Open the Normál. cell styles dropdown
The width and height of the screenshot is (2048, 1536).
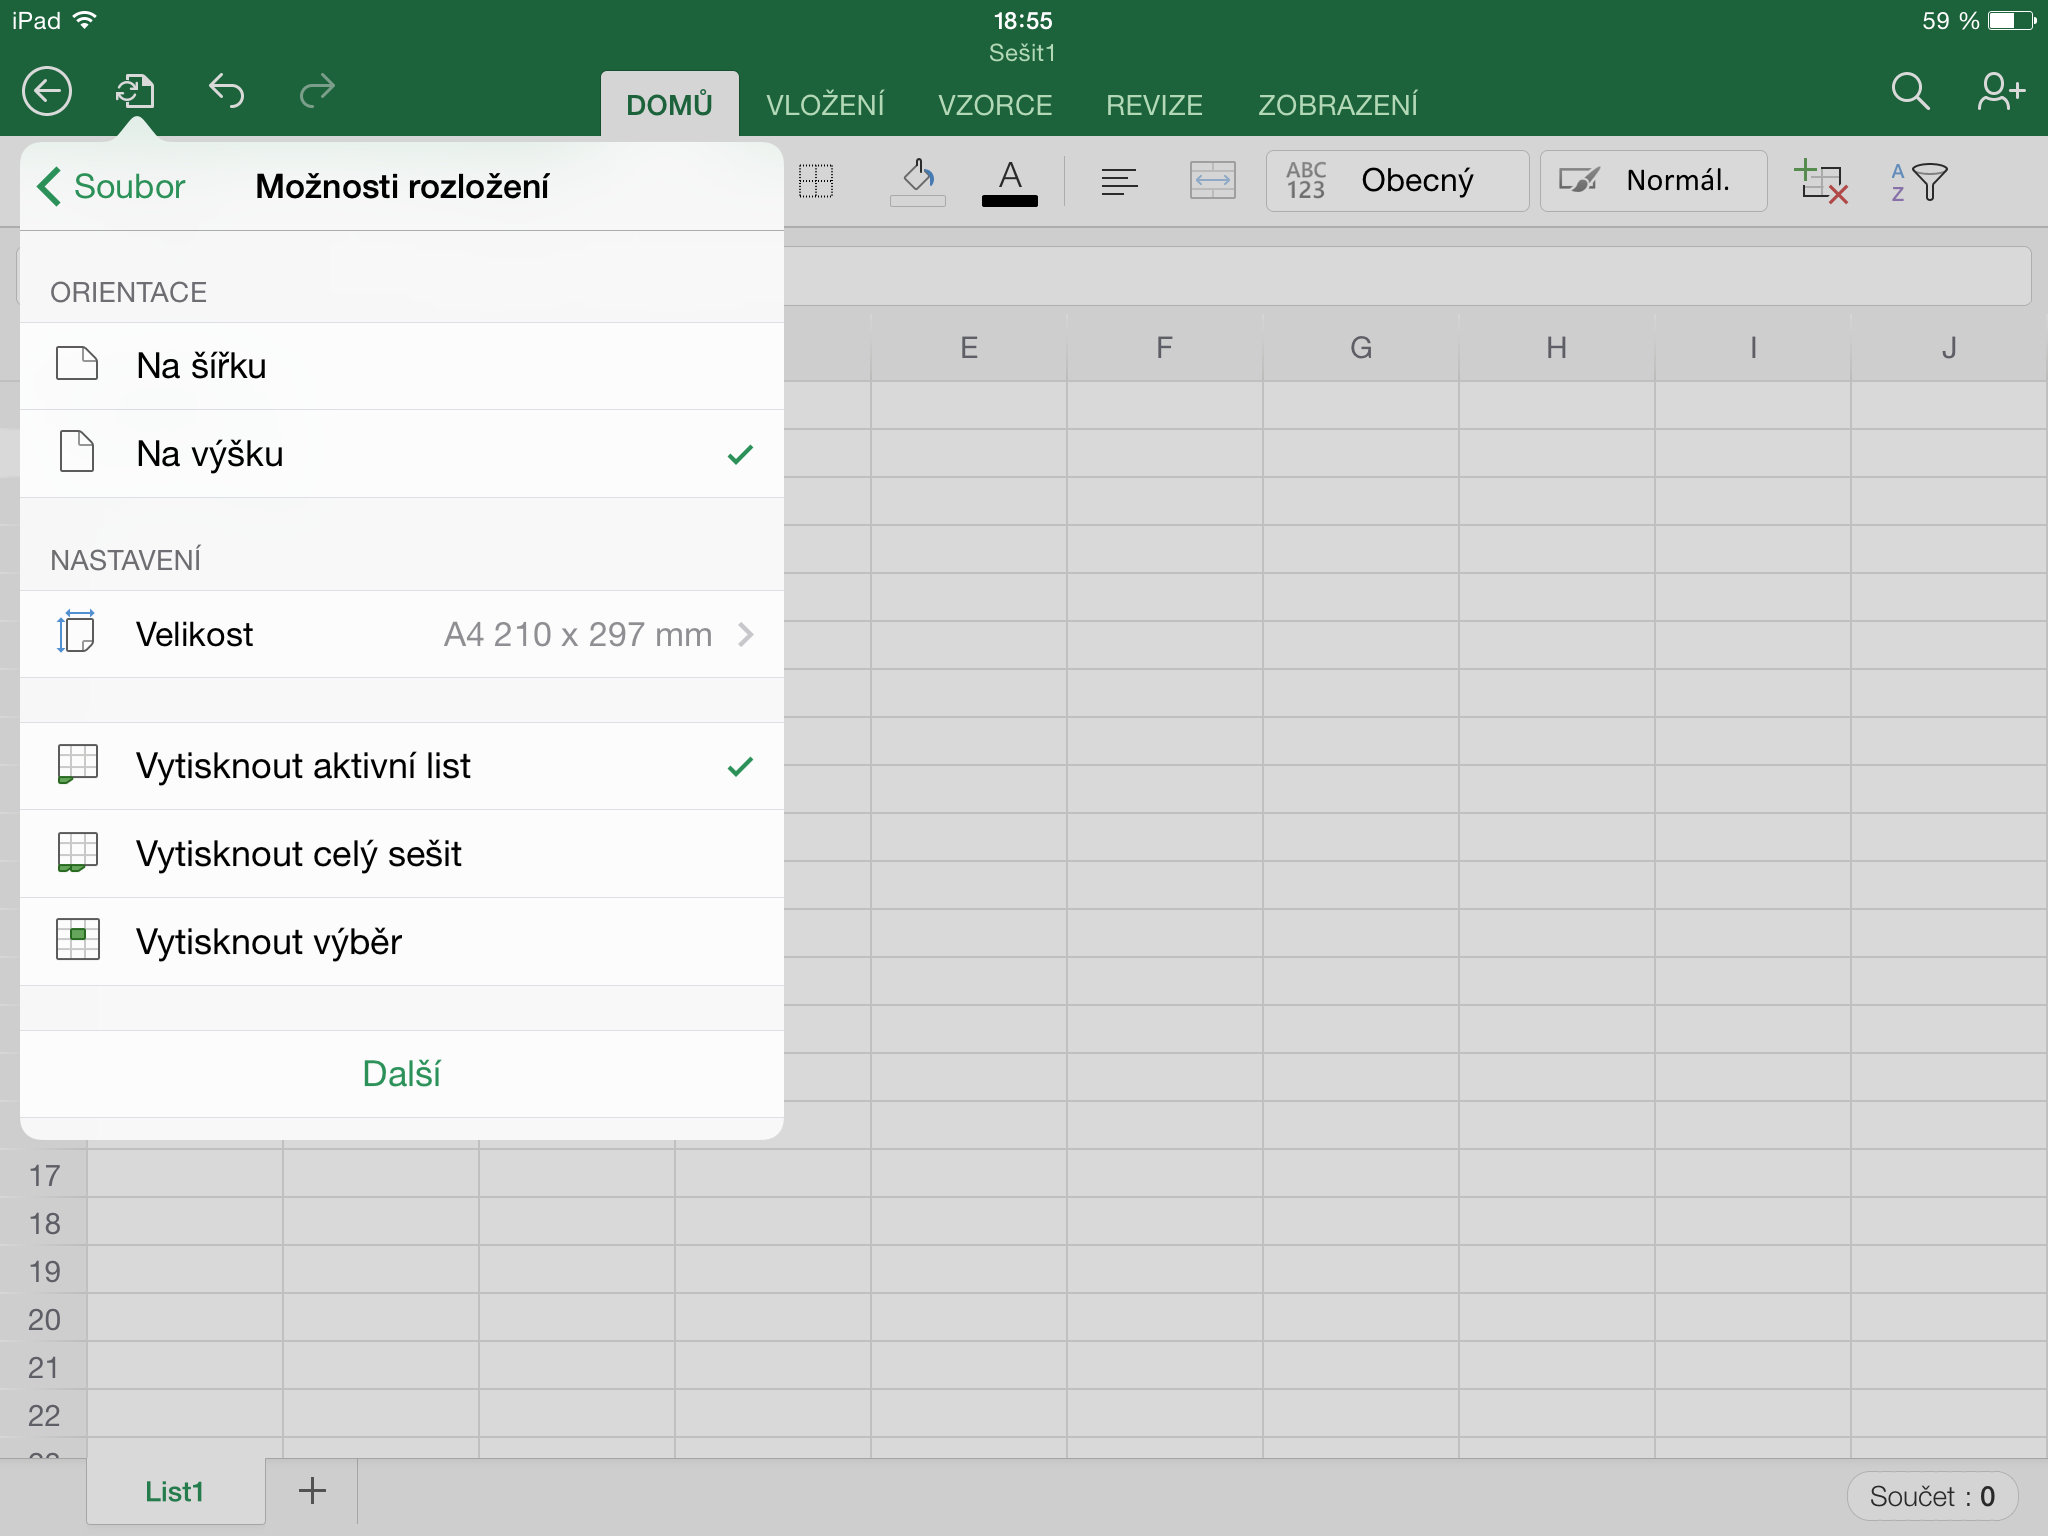[1653, 181]
